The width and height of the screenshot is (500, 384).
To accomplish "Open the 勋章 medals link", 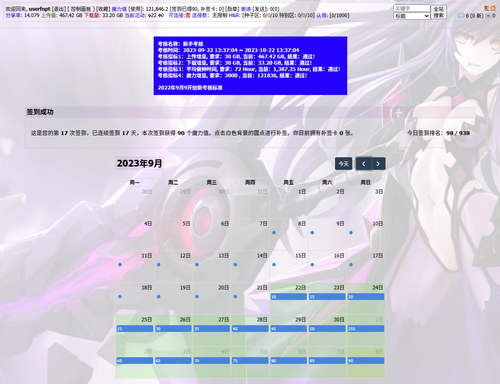I will point(232,9).
